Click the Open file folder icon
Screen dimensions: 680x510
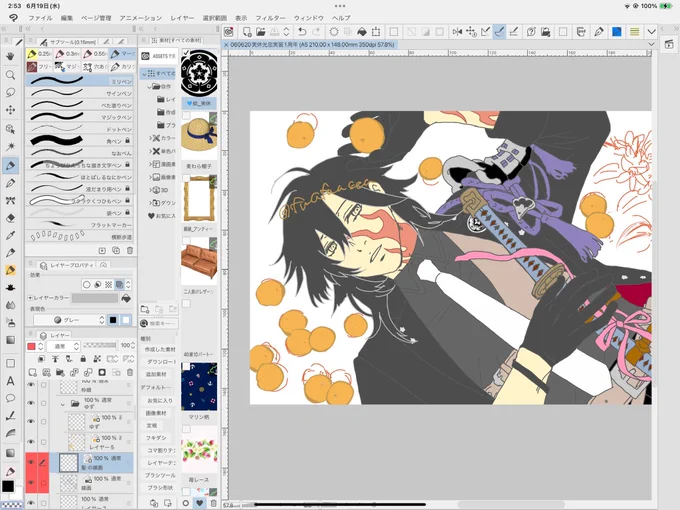[x=261, y=32]
